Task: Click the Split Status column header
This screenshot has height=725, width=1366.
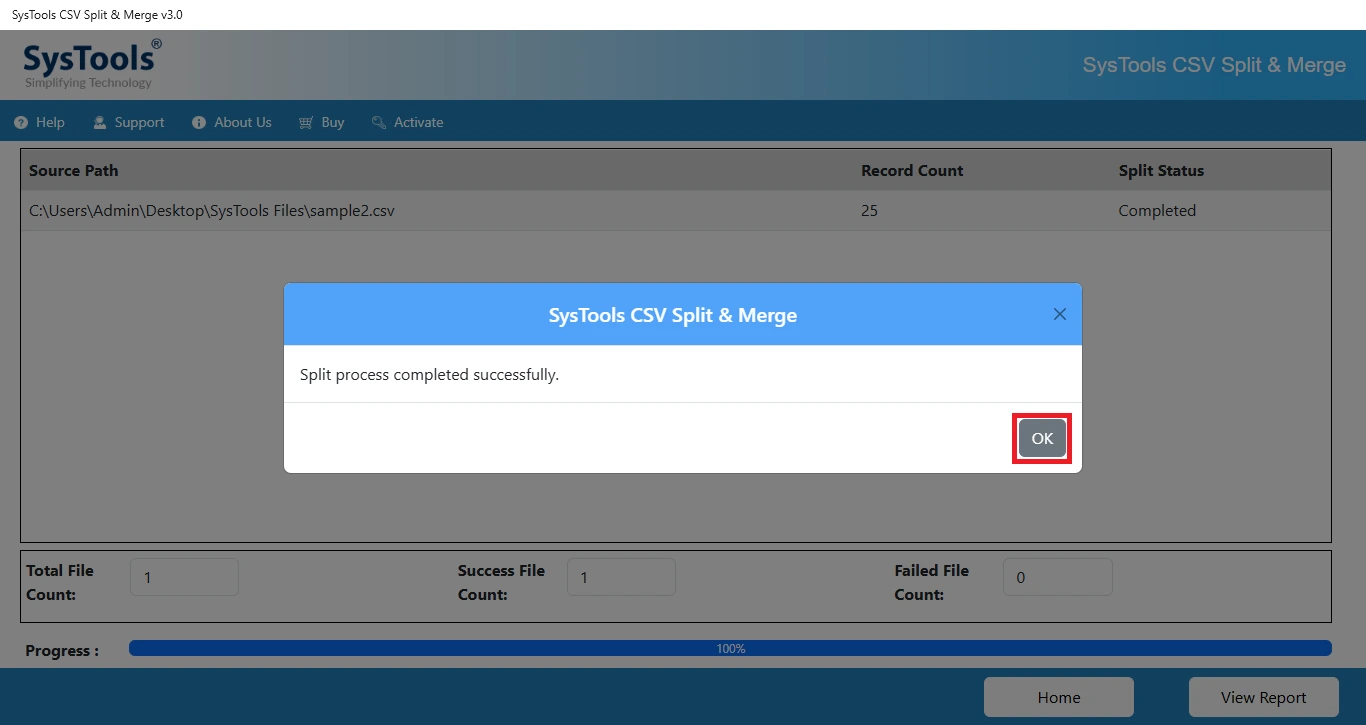Action: (1161, 170)
